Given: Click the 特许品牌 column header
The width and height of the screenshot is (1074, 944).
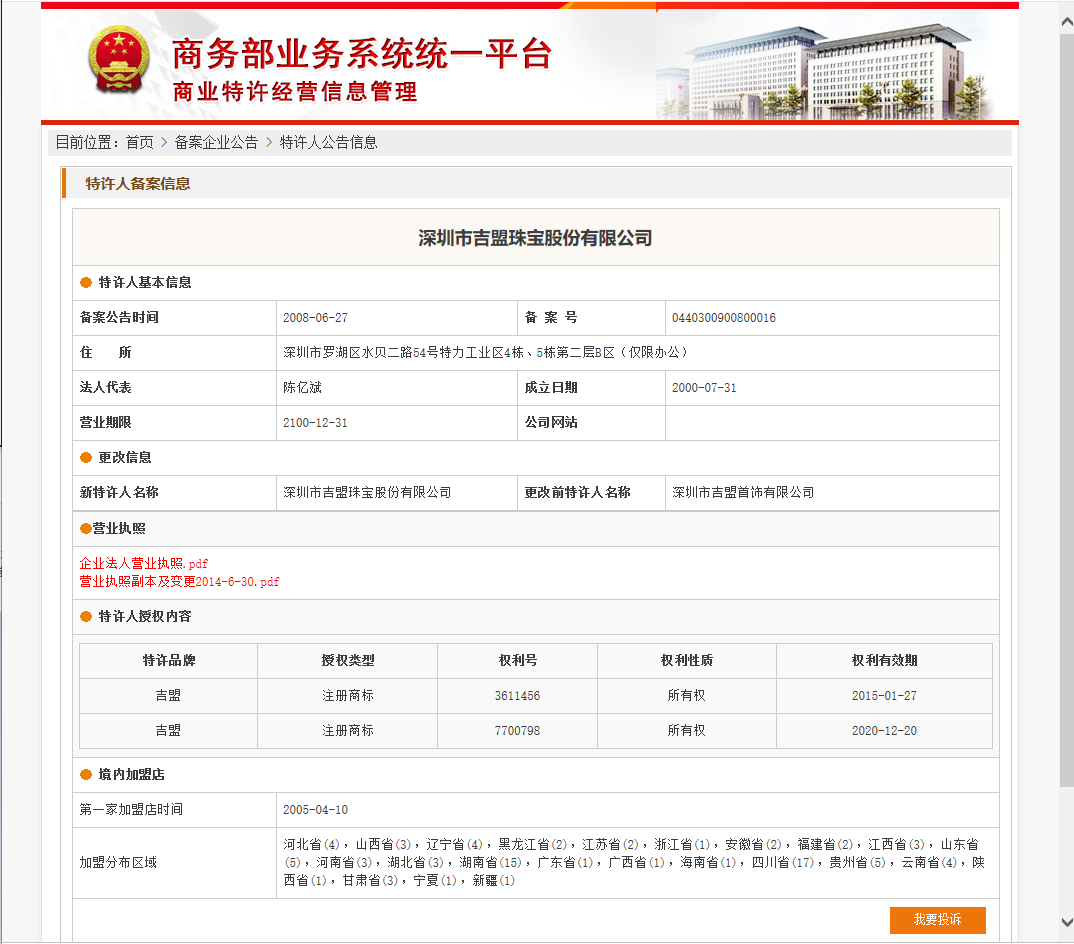Looking at the screenshot, I should tap(168, 661).
